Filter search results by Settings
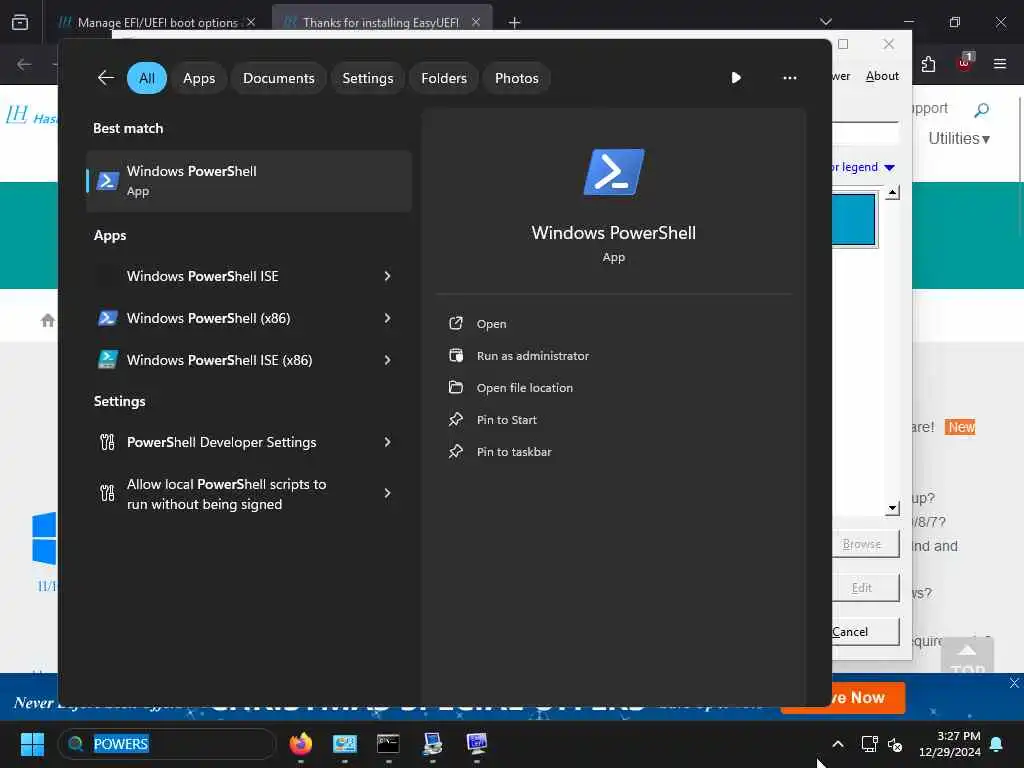 [368, 78]
